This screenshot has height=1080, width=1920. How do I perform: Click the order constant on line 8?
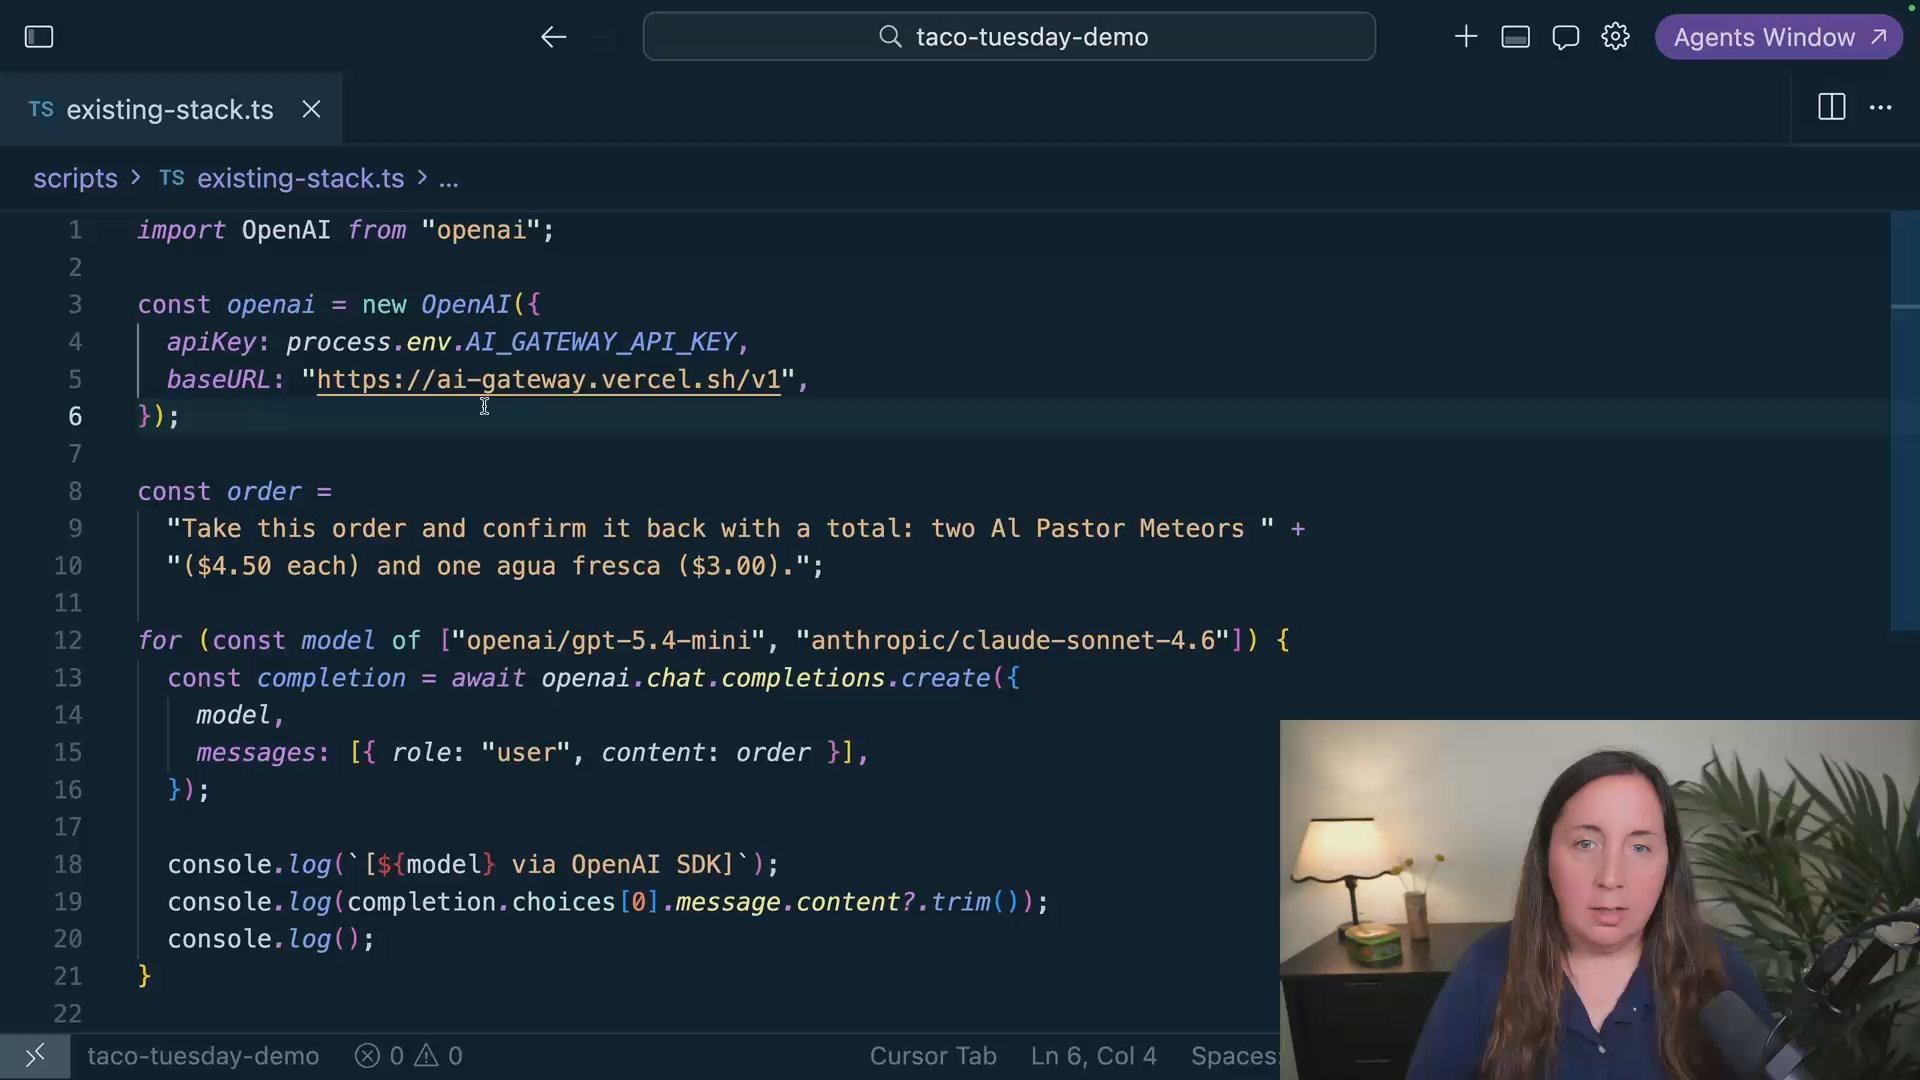(x=264, y=492)
